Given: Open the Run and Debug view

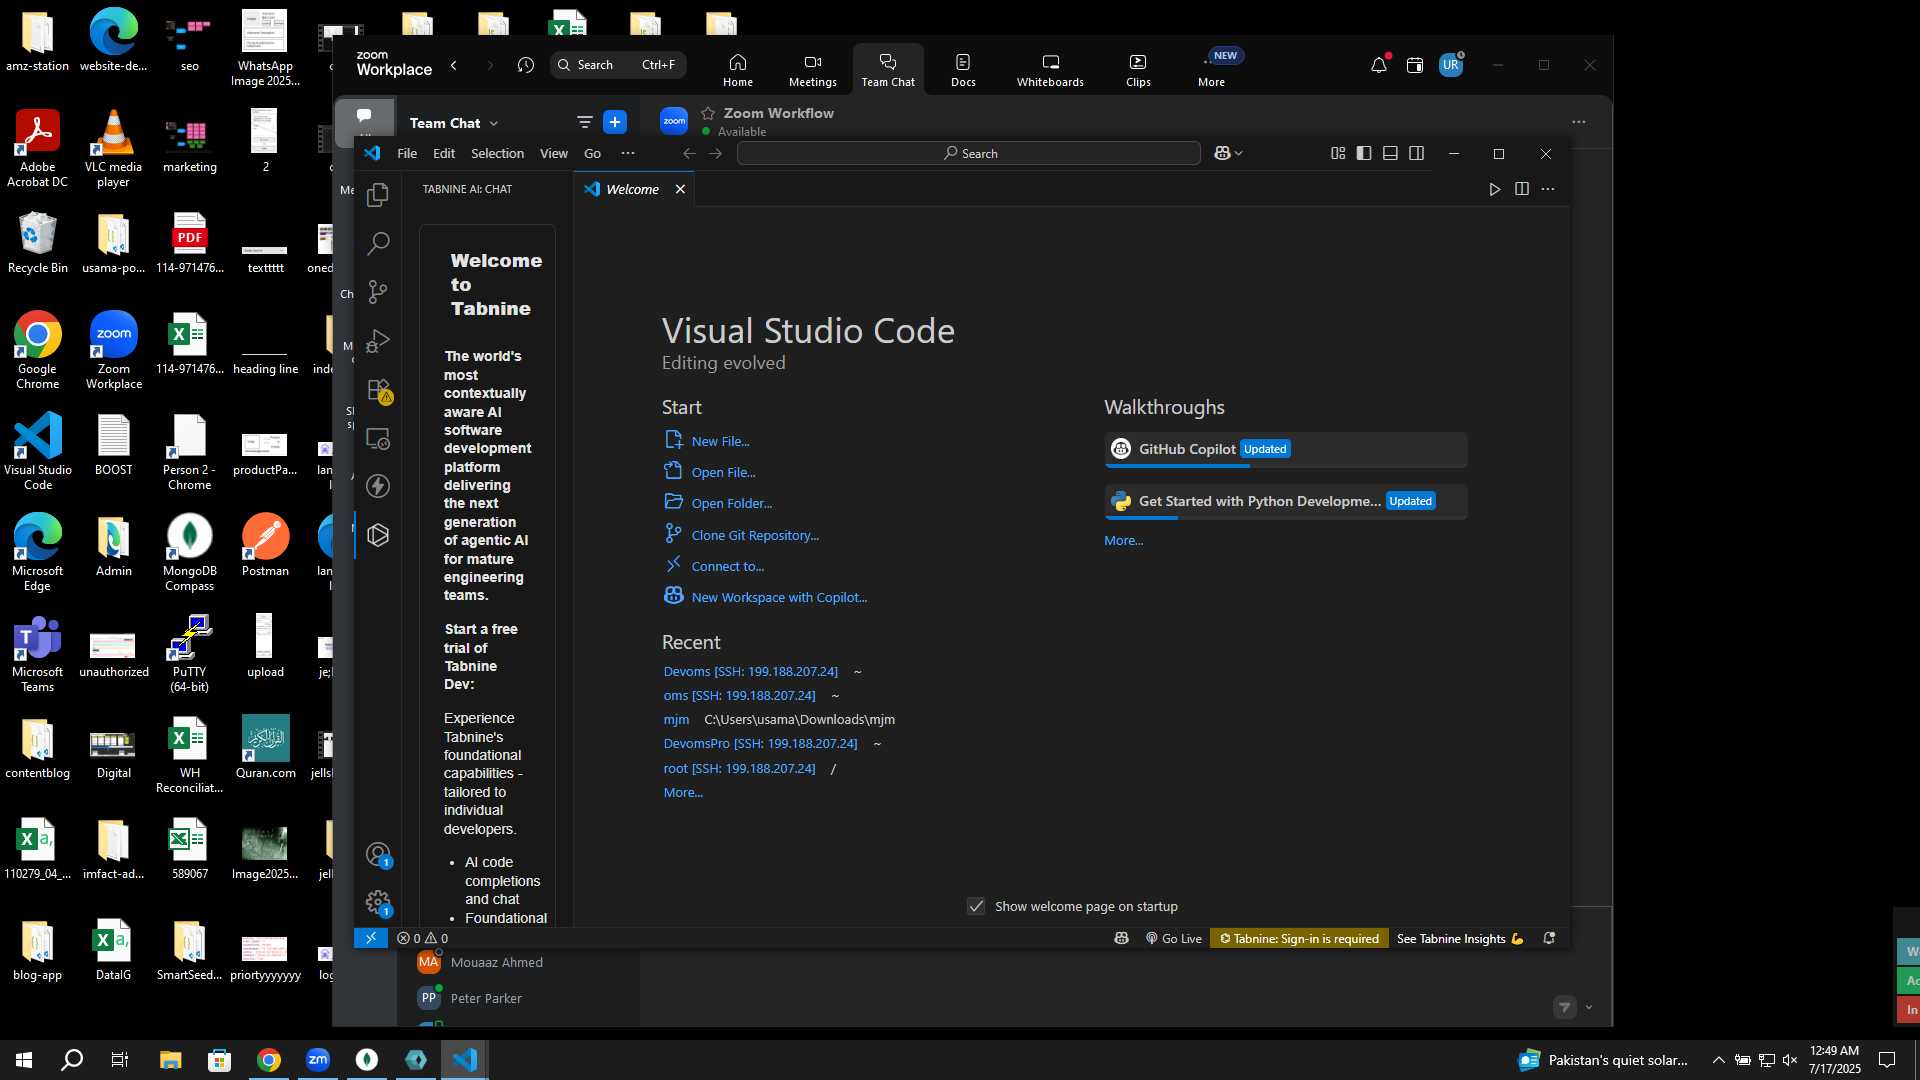Looking at the screenshot, I should click(x=378, y=341).
